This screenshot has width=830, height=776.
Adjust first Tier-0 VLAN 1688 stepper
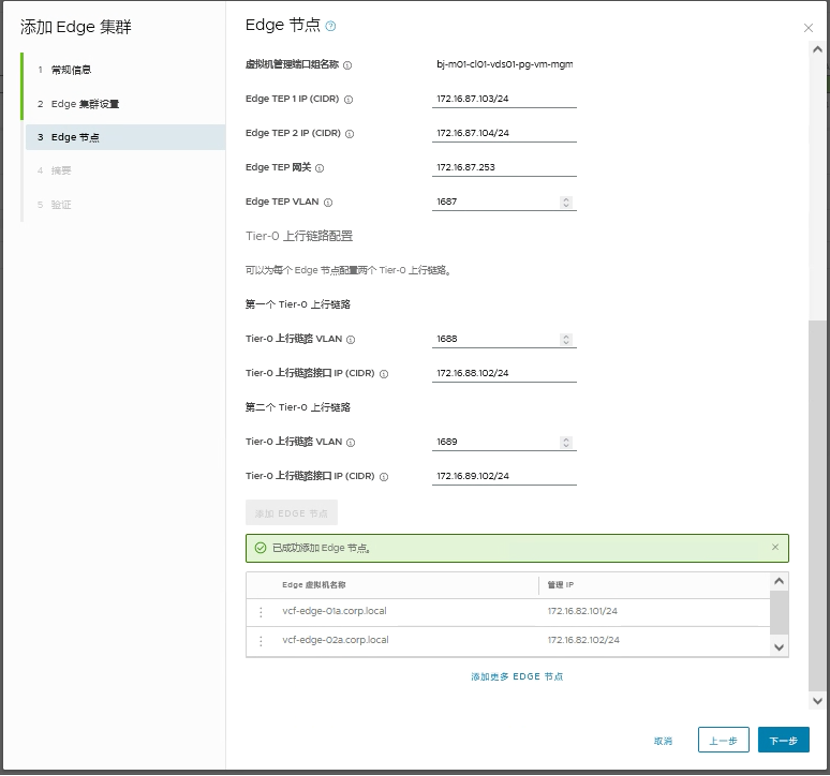point(566,339)
